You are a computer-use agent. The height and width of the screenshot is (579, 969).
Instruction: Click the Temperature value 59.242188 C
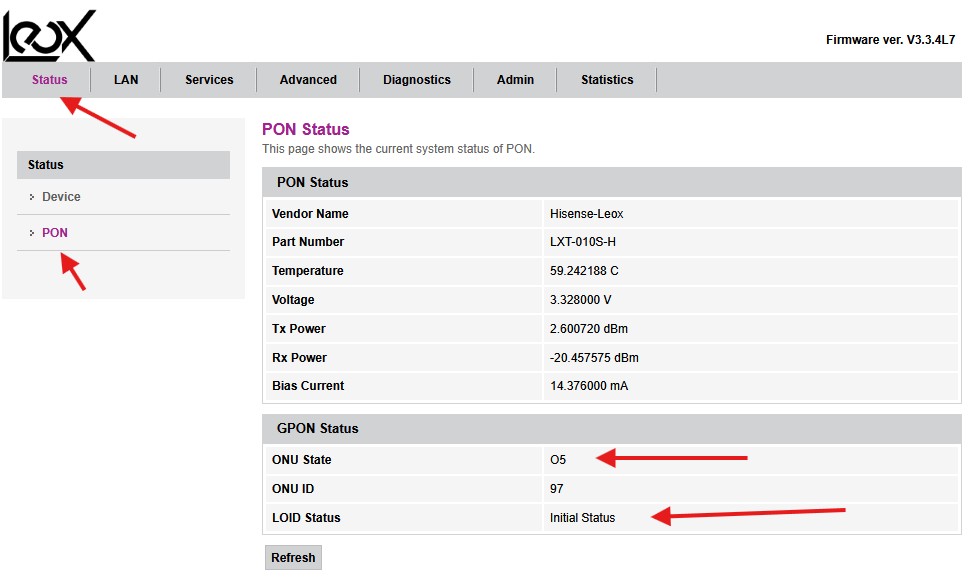tap(590, 271)
